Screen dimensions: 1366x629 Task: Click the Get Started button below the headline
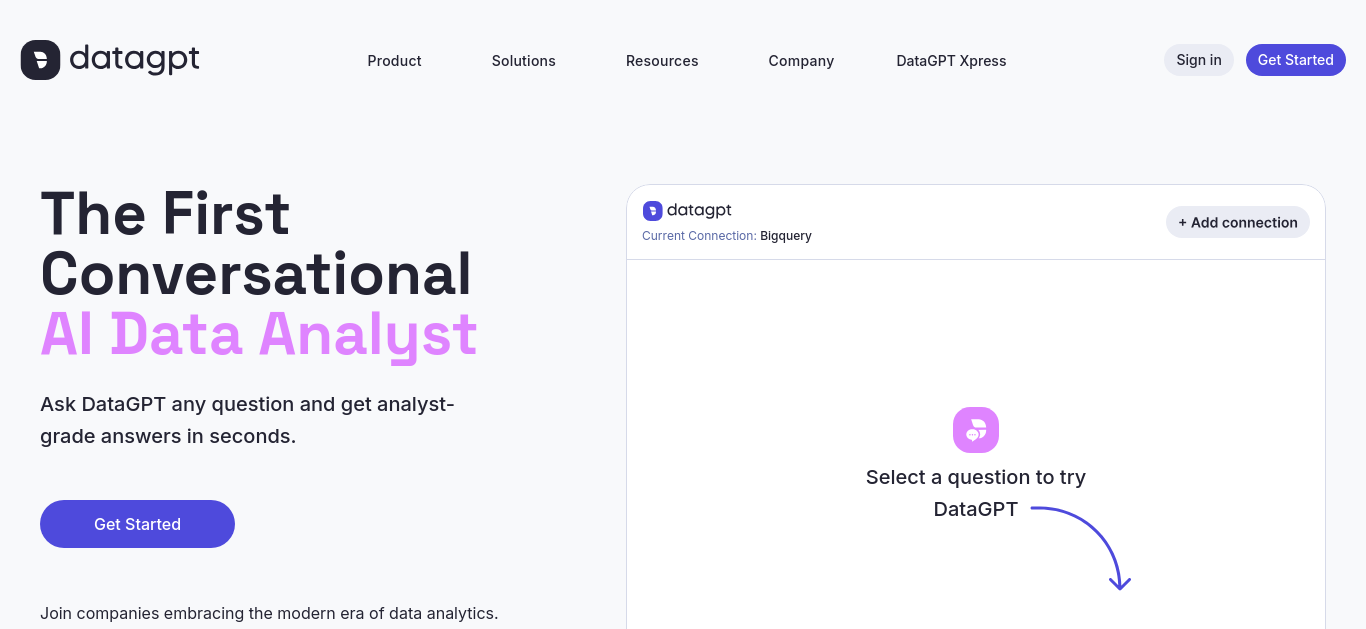[x=137, y=524]
